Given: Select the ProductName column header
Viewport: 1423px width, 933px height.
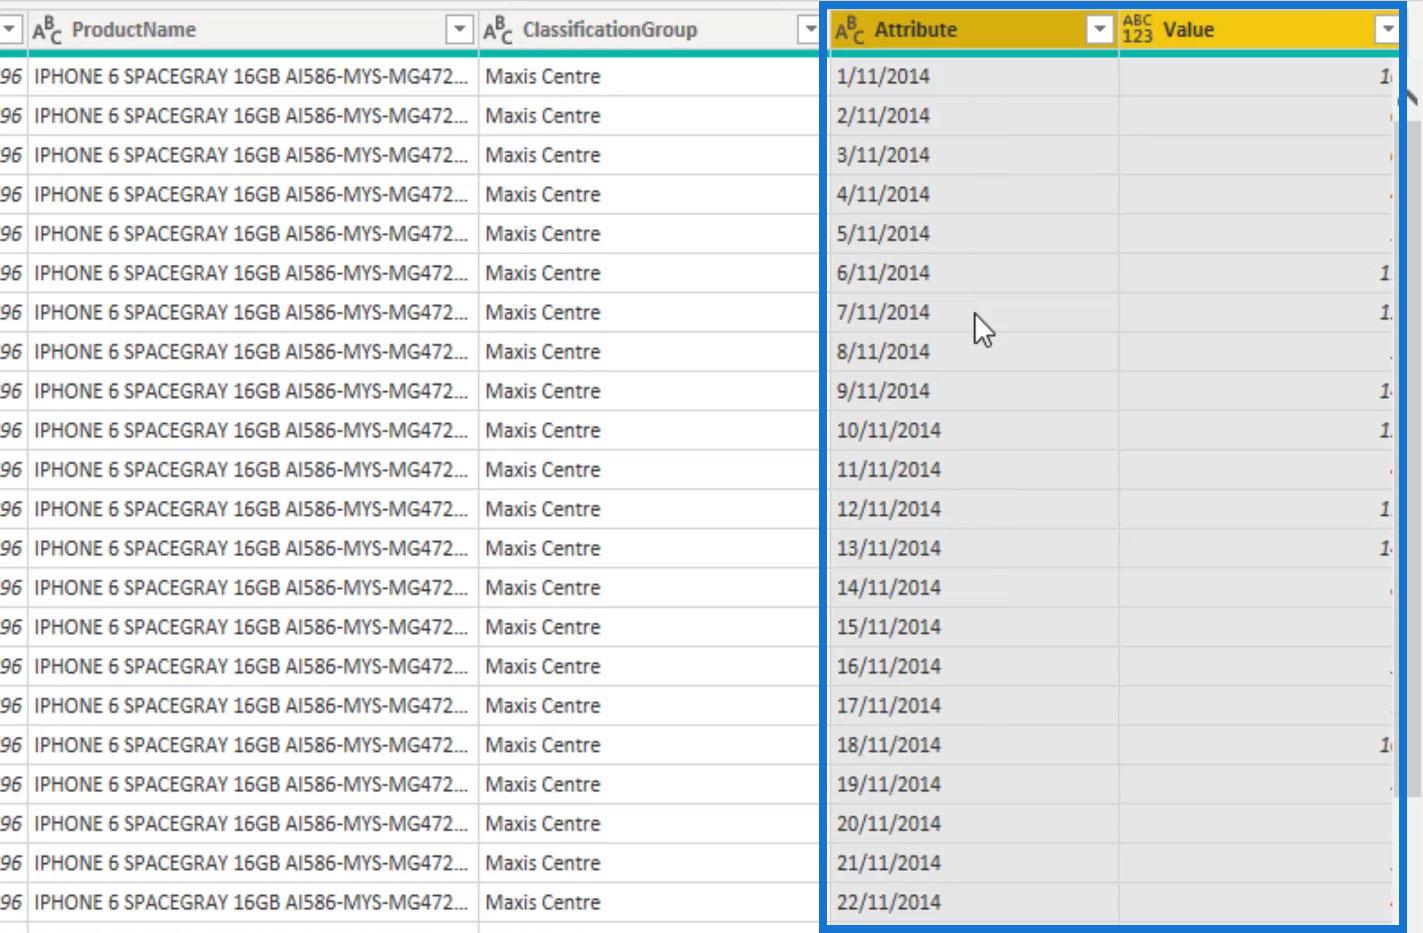Looking at the screenshot, I should coord(253,30).
